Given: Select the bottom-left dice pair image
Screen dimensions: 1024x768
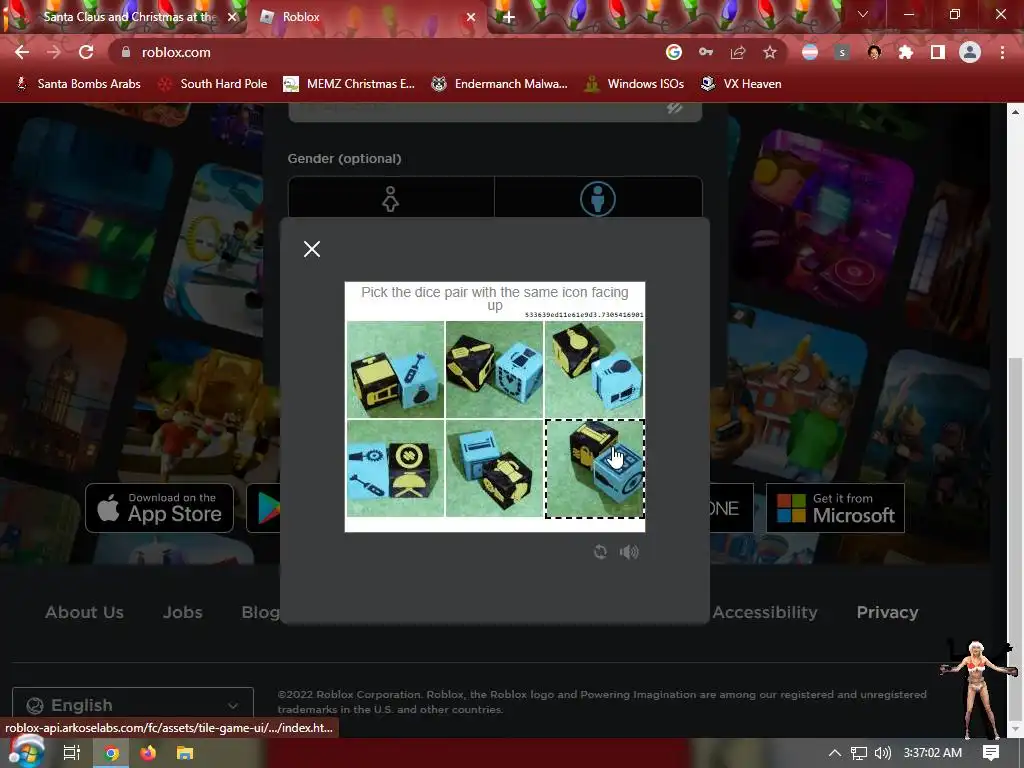Looking at the screenshot, I should (395, 468).
